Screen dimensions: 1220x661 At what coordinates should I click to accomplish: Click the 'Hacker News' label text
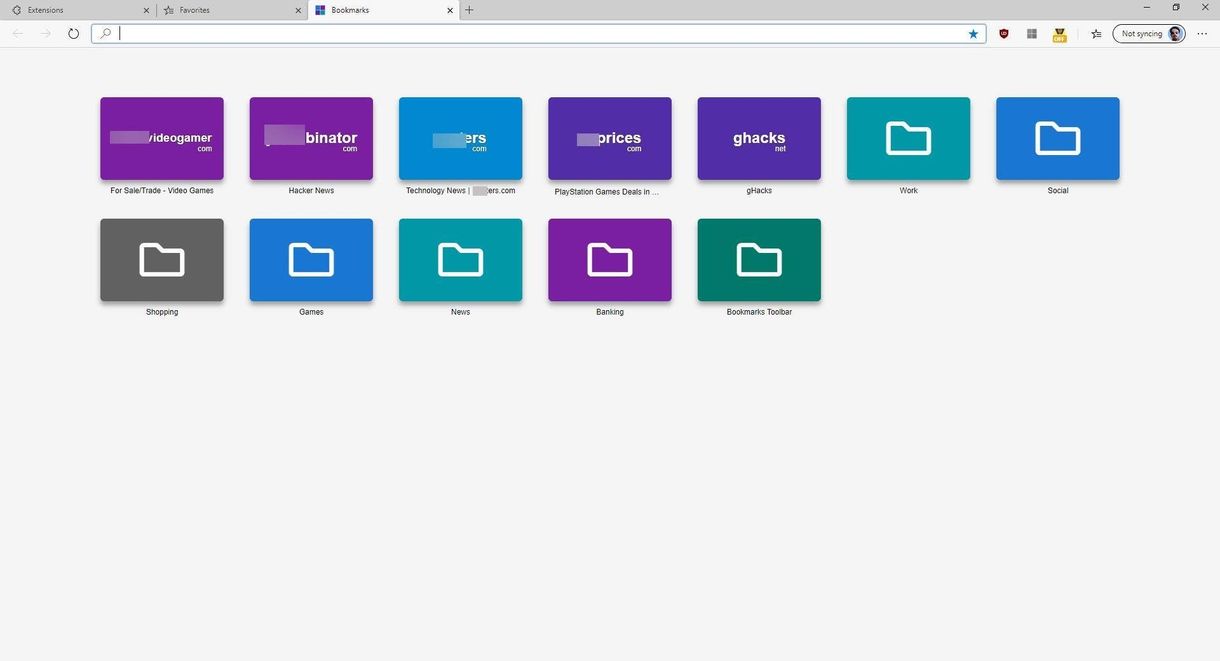coord(311,190)
